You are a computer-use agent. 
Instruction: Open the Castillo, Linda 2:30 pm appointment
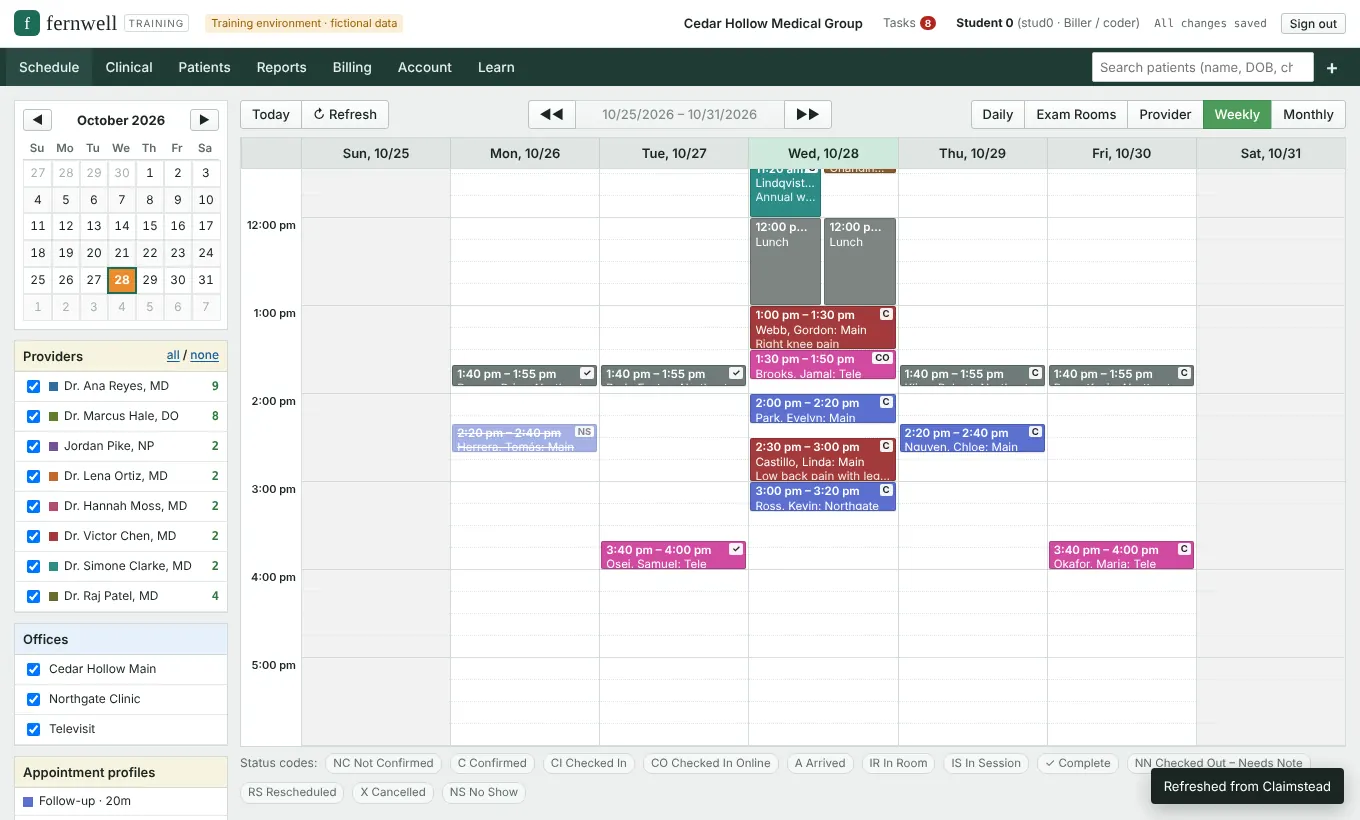pyautogui.click(x=823, y=460)
